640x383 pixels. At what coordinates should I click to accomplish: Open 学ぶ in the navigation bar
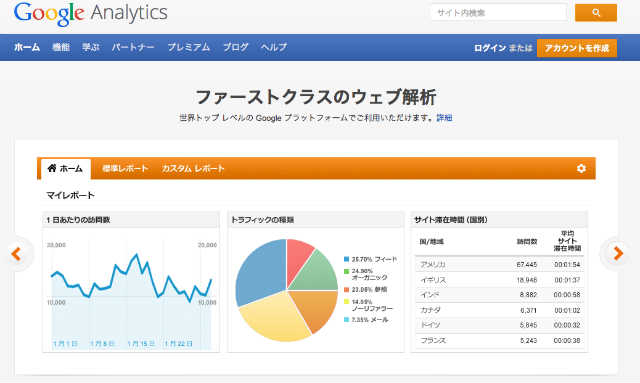(x=91, y=47)
